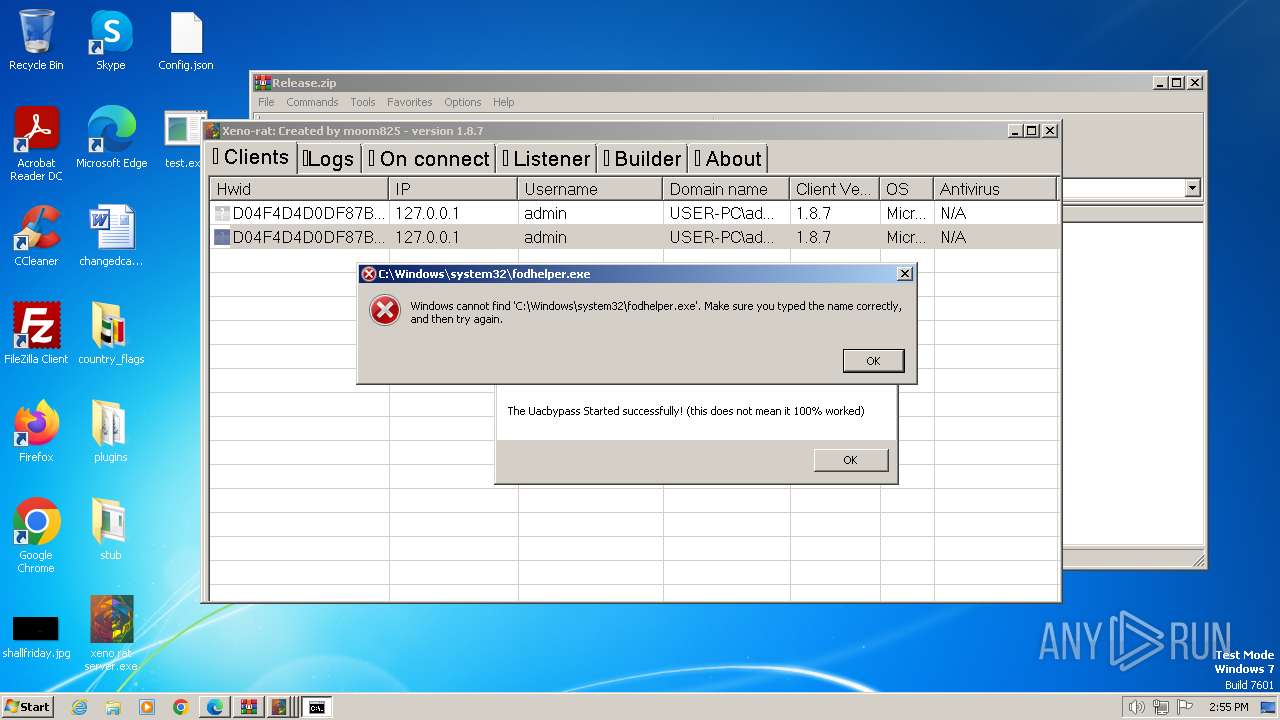Open FileZilla Client desktop shortcut

pyautogui.click(x=36, y=334)
